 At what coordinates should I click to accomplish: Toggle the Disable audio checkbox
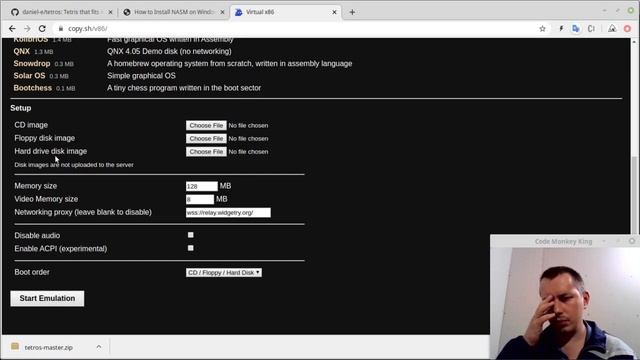click(x=191, y=235)
